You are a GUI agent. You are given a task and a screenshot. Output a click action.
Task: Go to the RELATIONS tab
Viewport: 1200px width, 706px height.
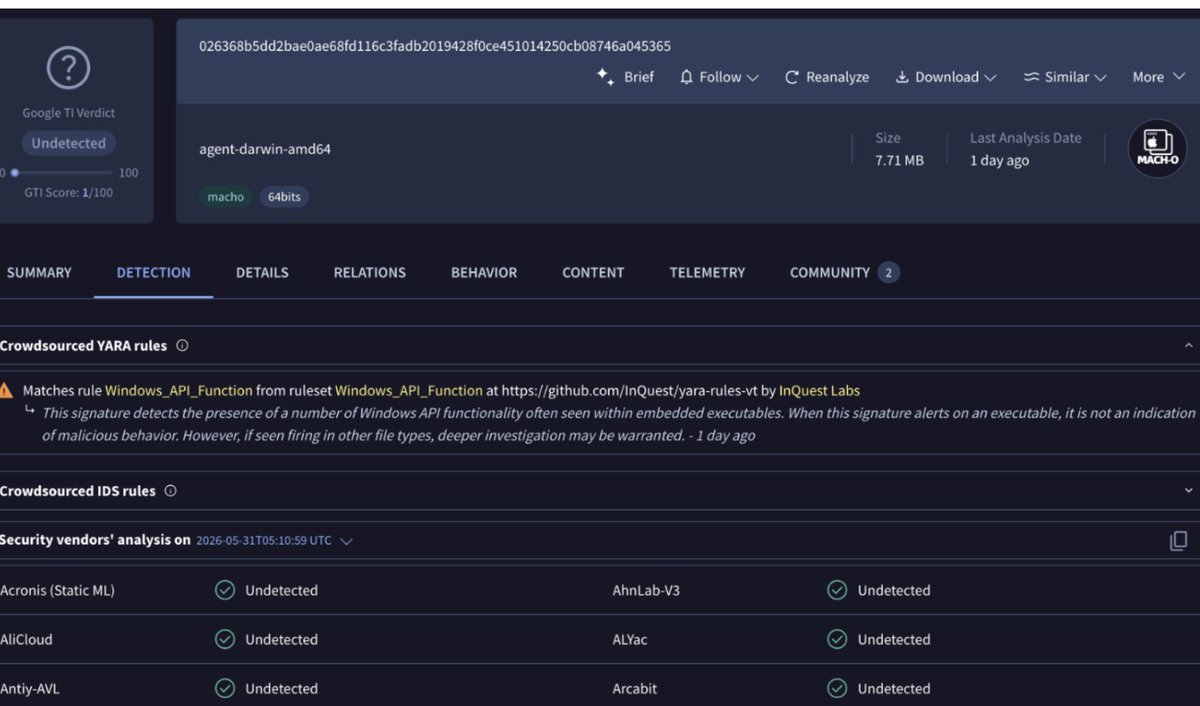370,272
